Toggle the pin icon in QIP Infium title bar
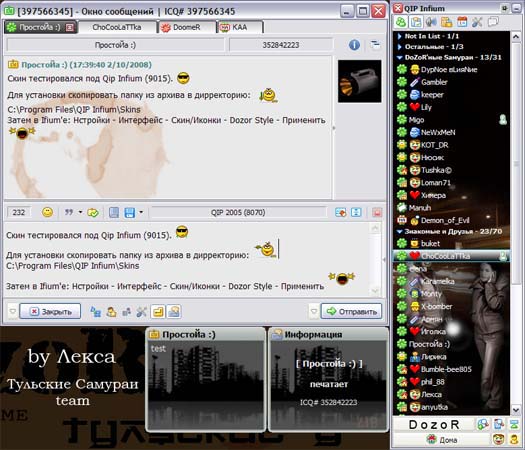 504,8
